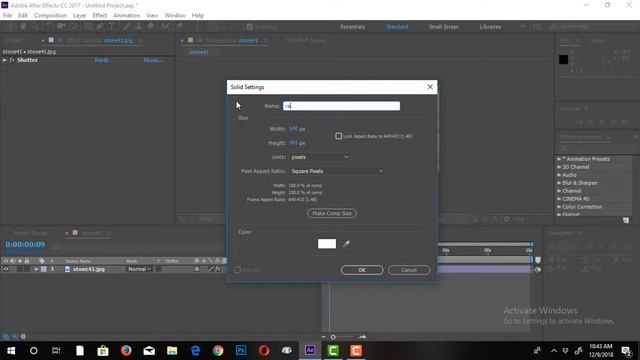Expand the Animation Presets category
This screenshot has width=640, height=360.
point(559,159)
